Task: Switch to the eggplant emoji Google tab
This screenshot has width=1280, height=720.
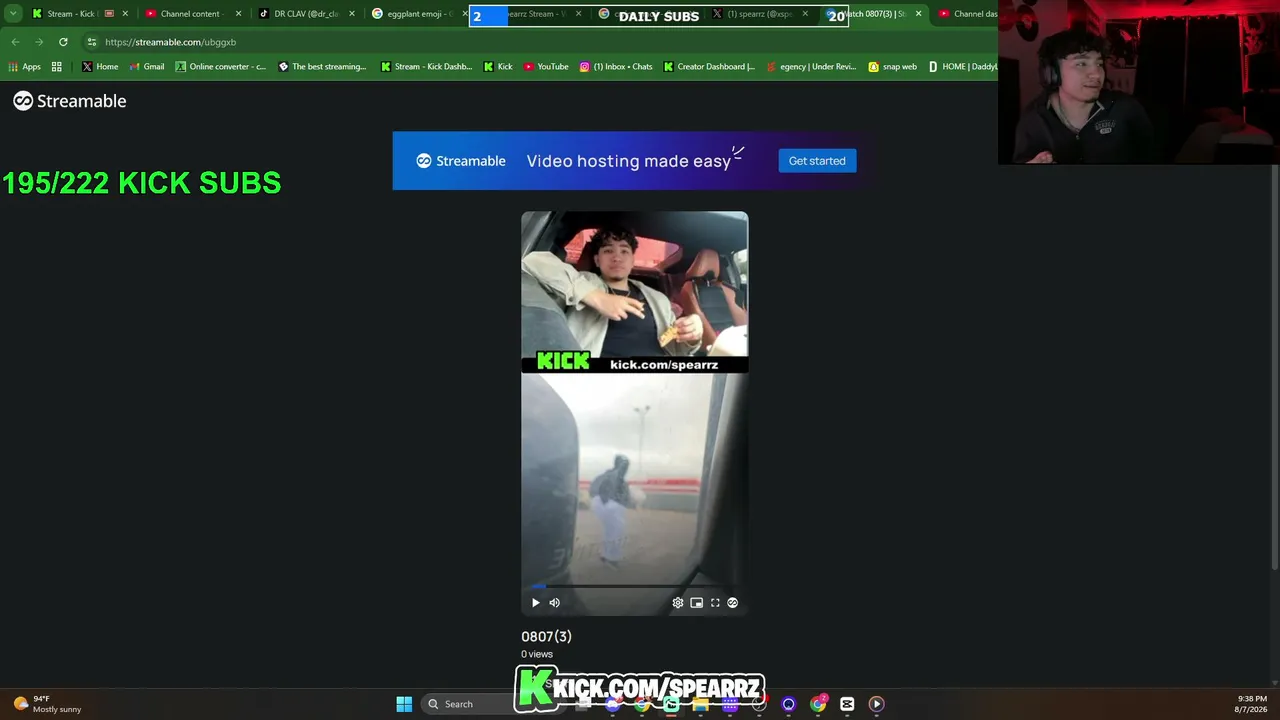Action: [418, 14]
